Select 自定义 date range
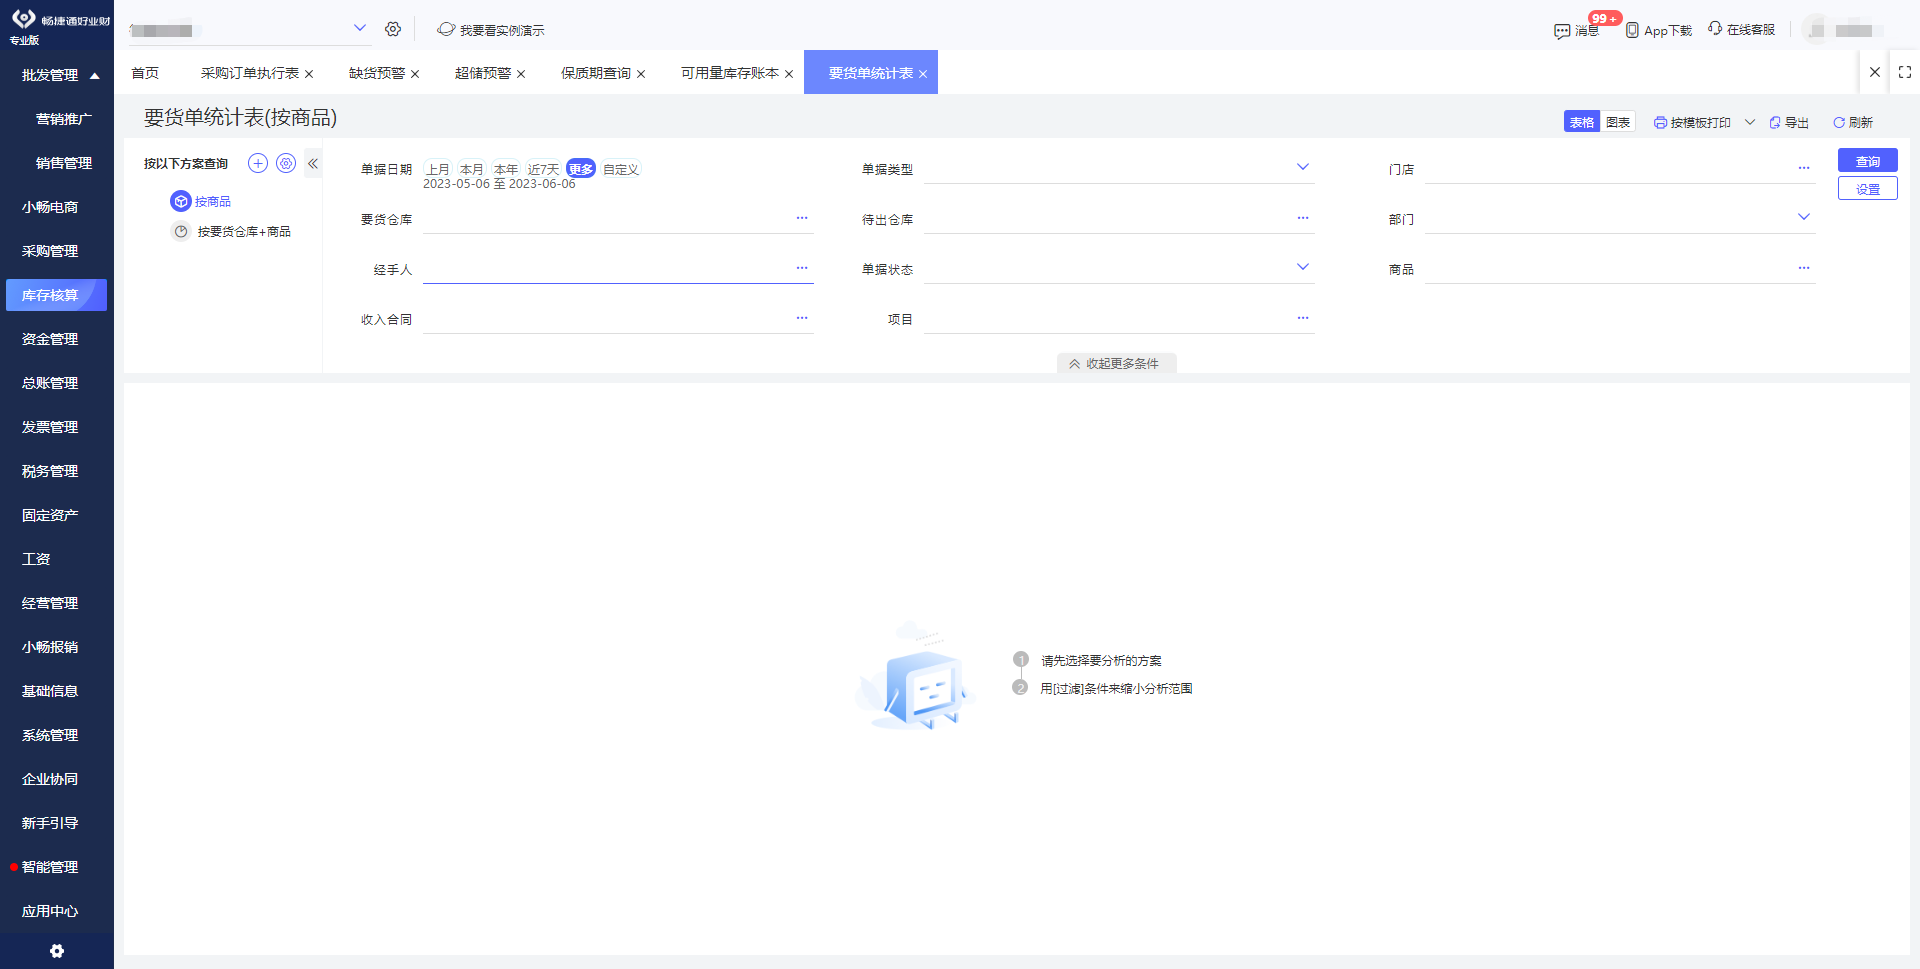The width and height of the screenshot is (1920, 969). click(621, 169)
